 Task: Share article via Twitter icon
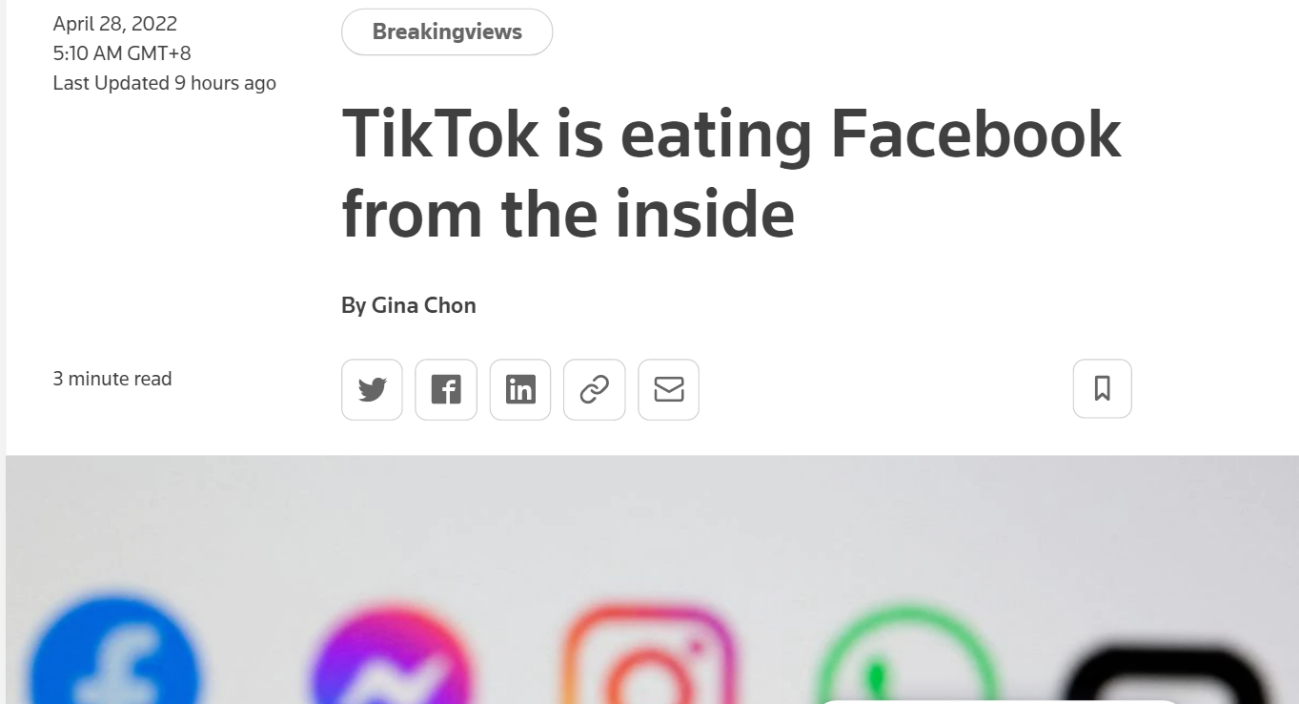(372, 390)
